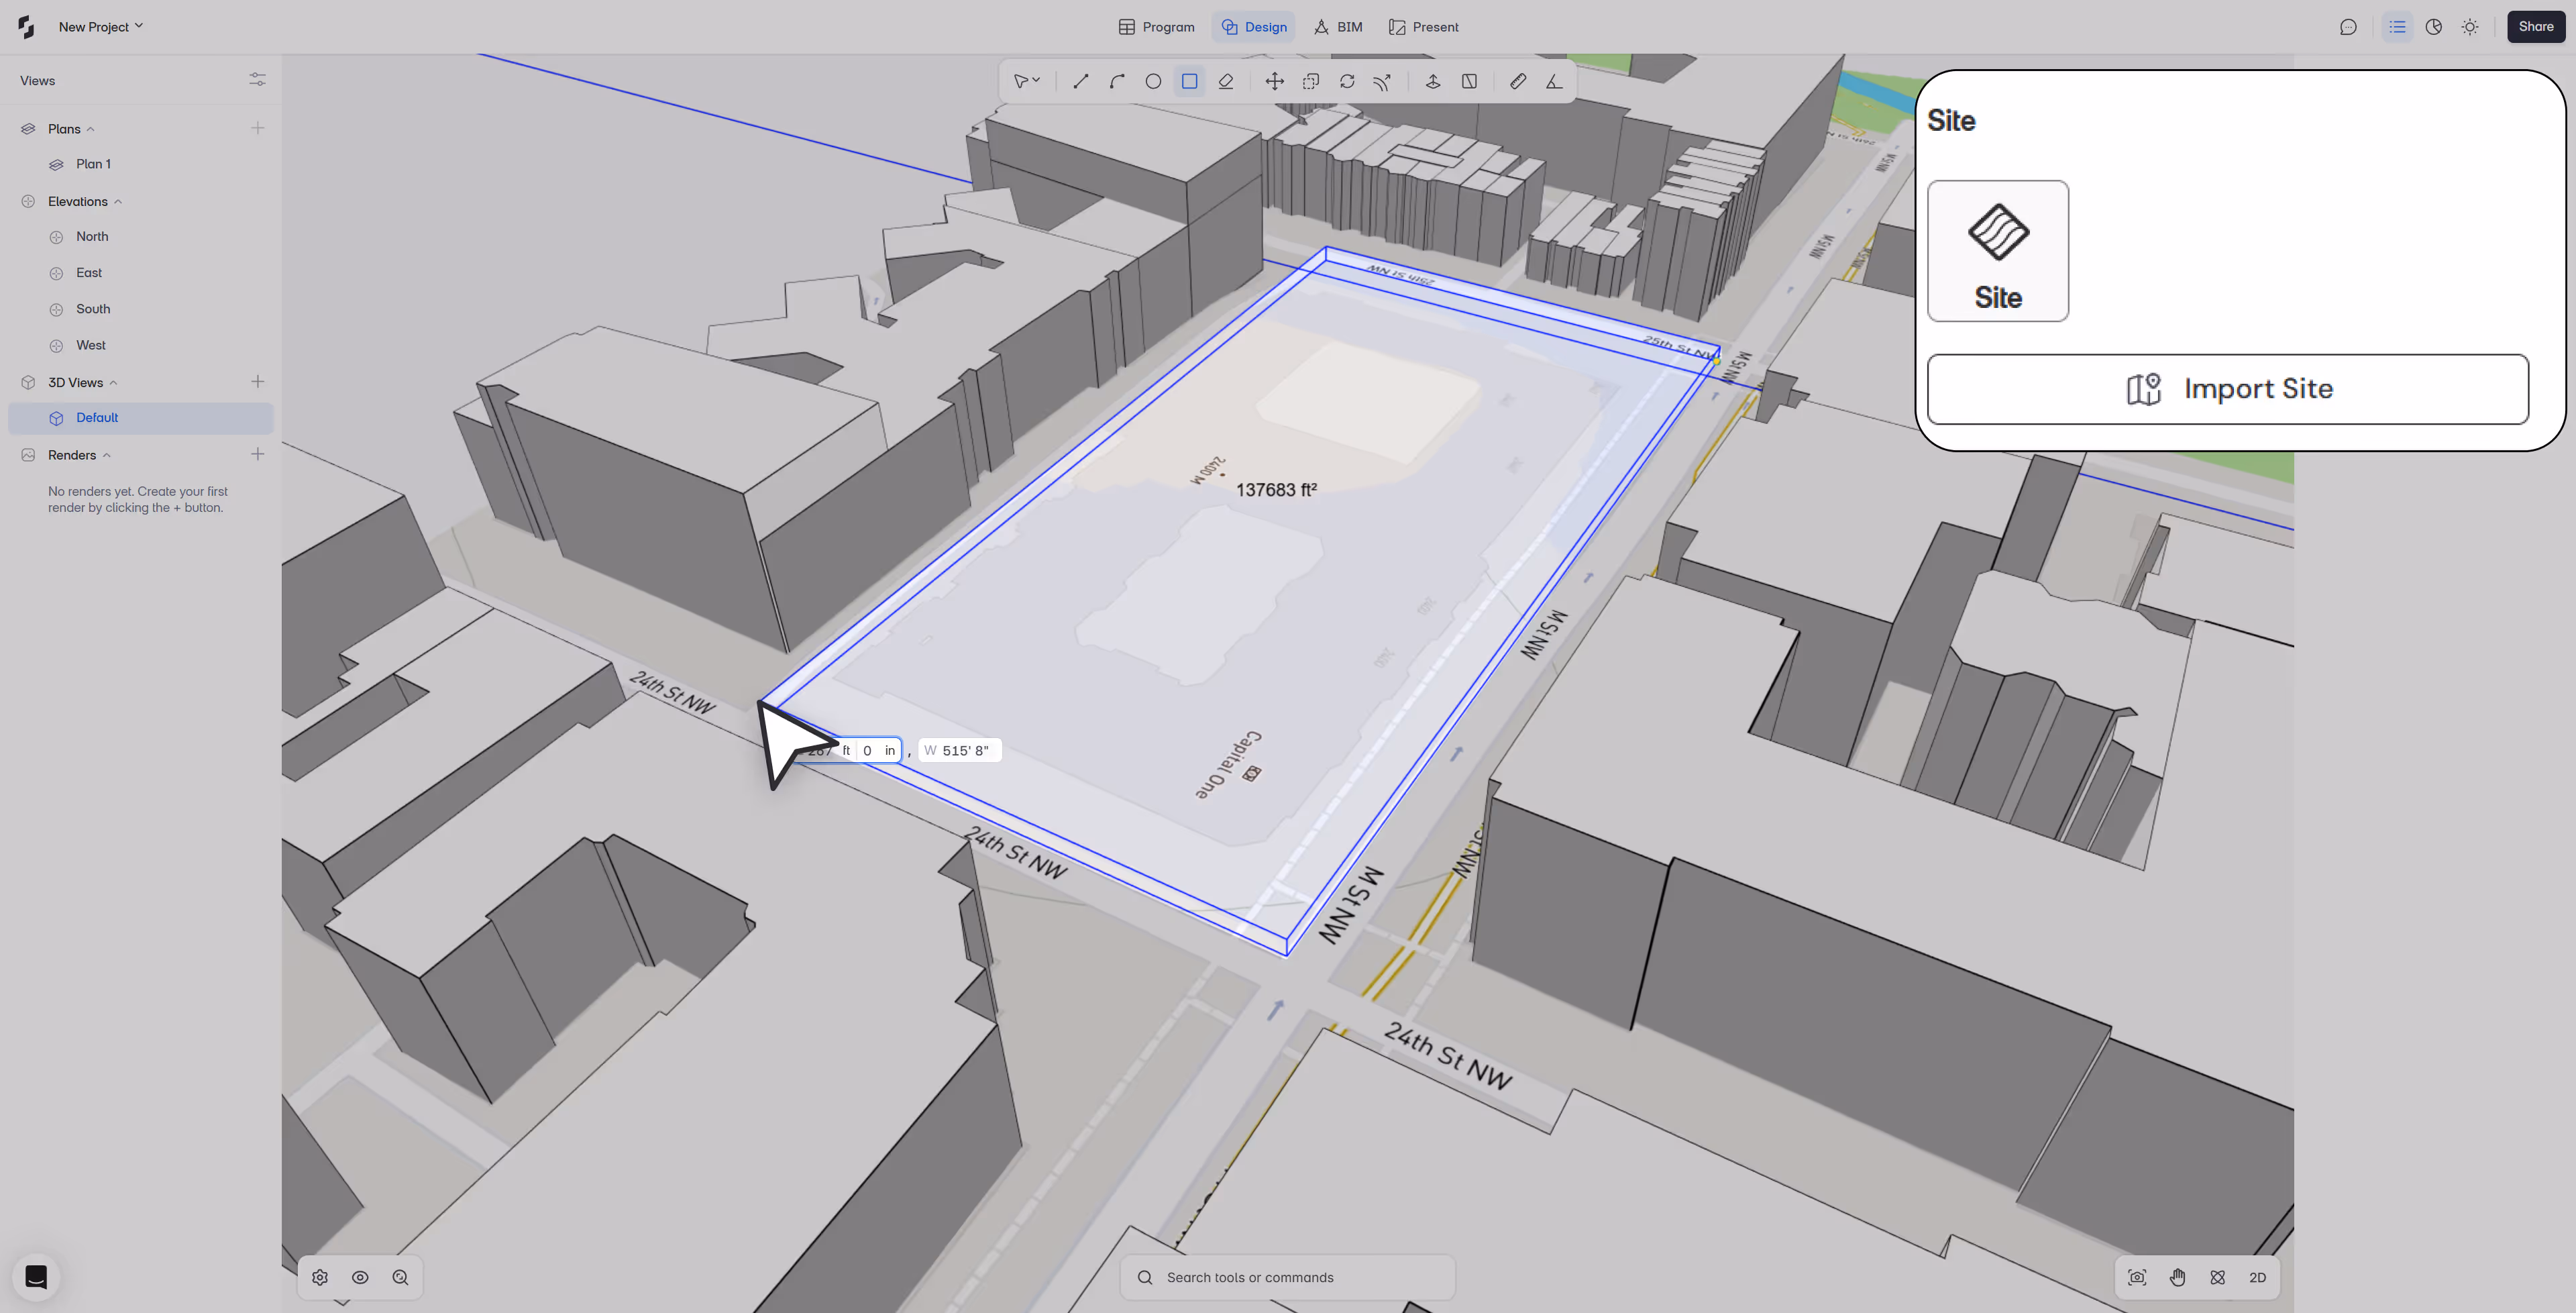Select the Ruler measure tool

tap(1518, 82)
